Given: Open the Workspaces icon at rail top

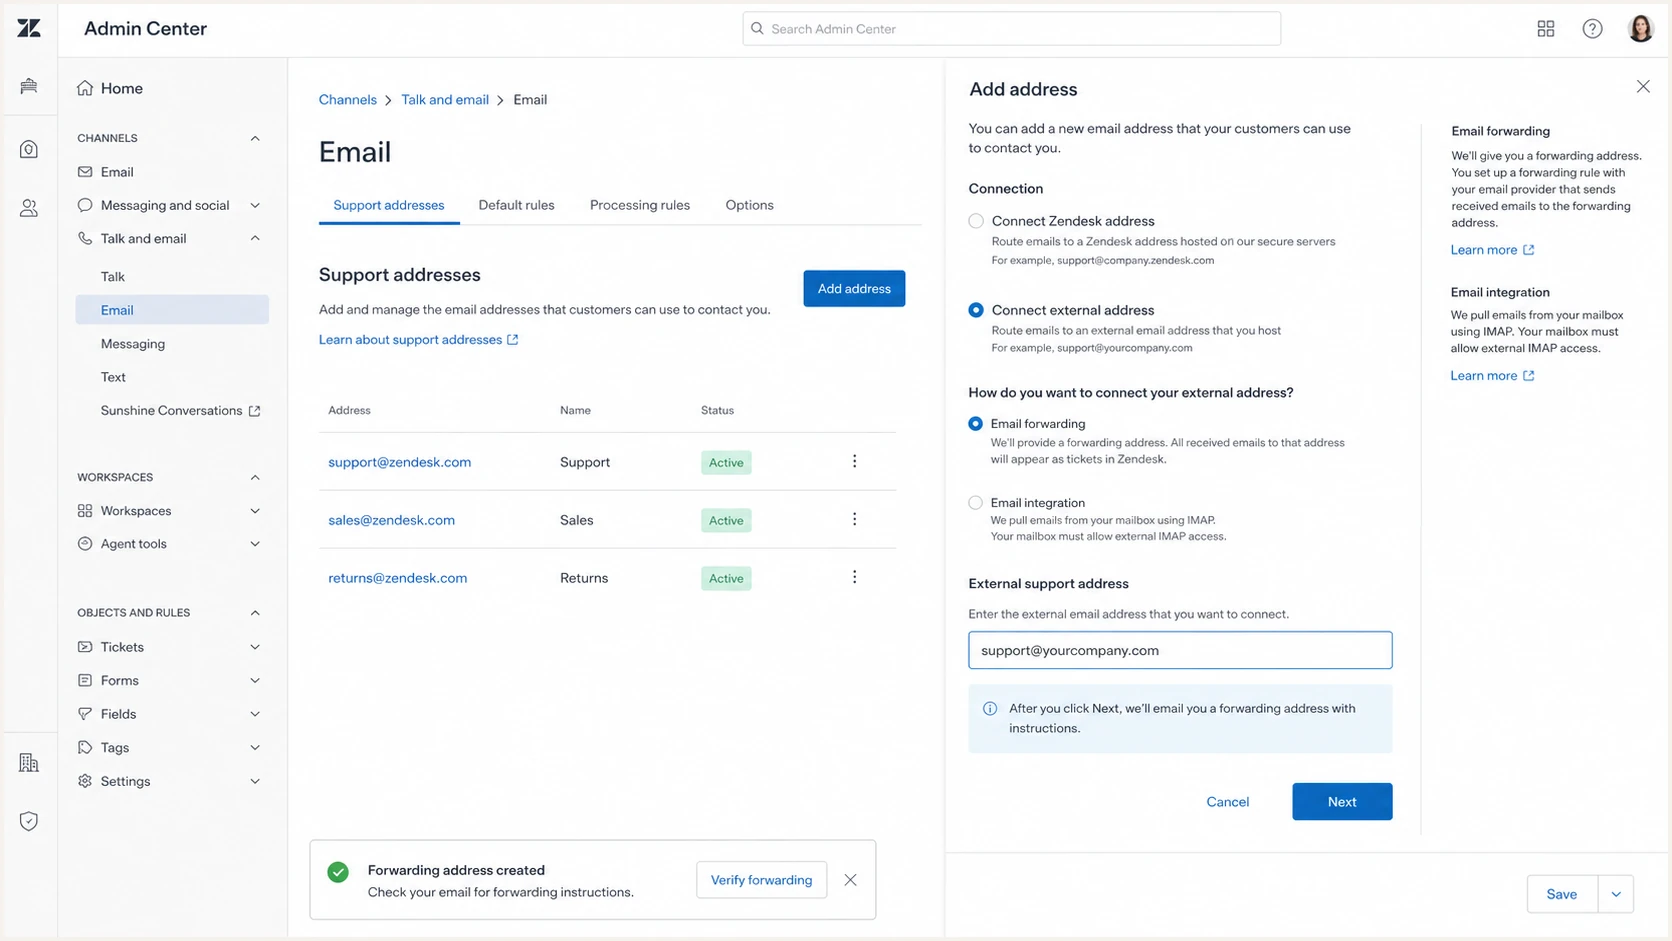Looking at the screenshot, I should [x=29, y=86].
